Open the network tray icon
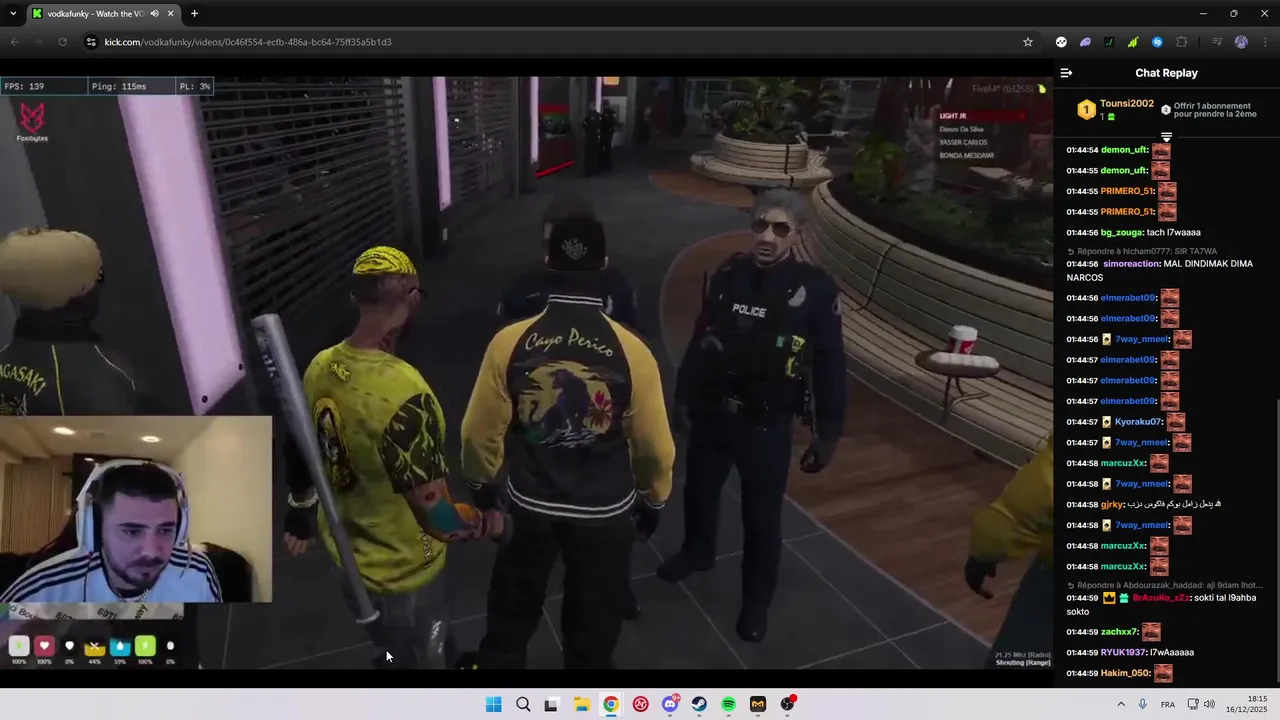This screenshot has width=1280, height=720. click(x=1193, y=704)
